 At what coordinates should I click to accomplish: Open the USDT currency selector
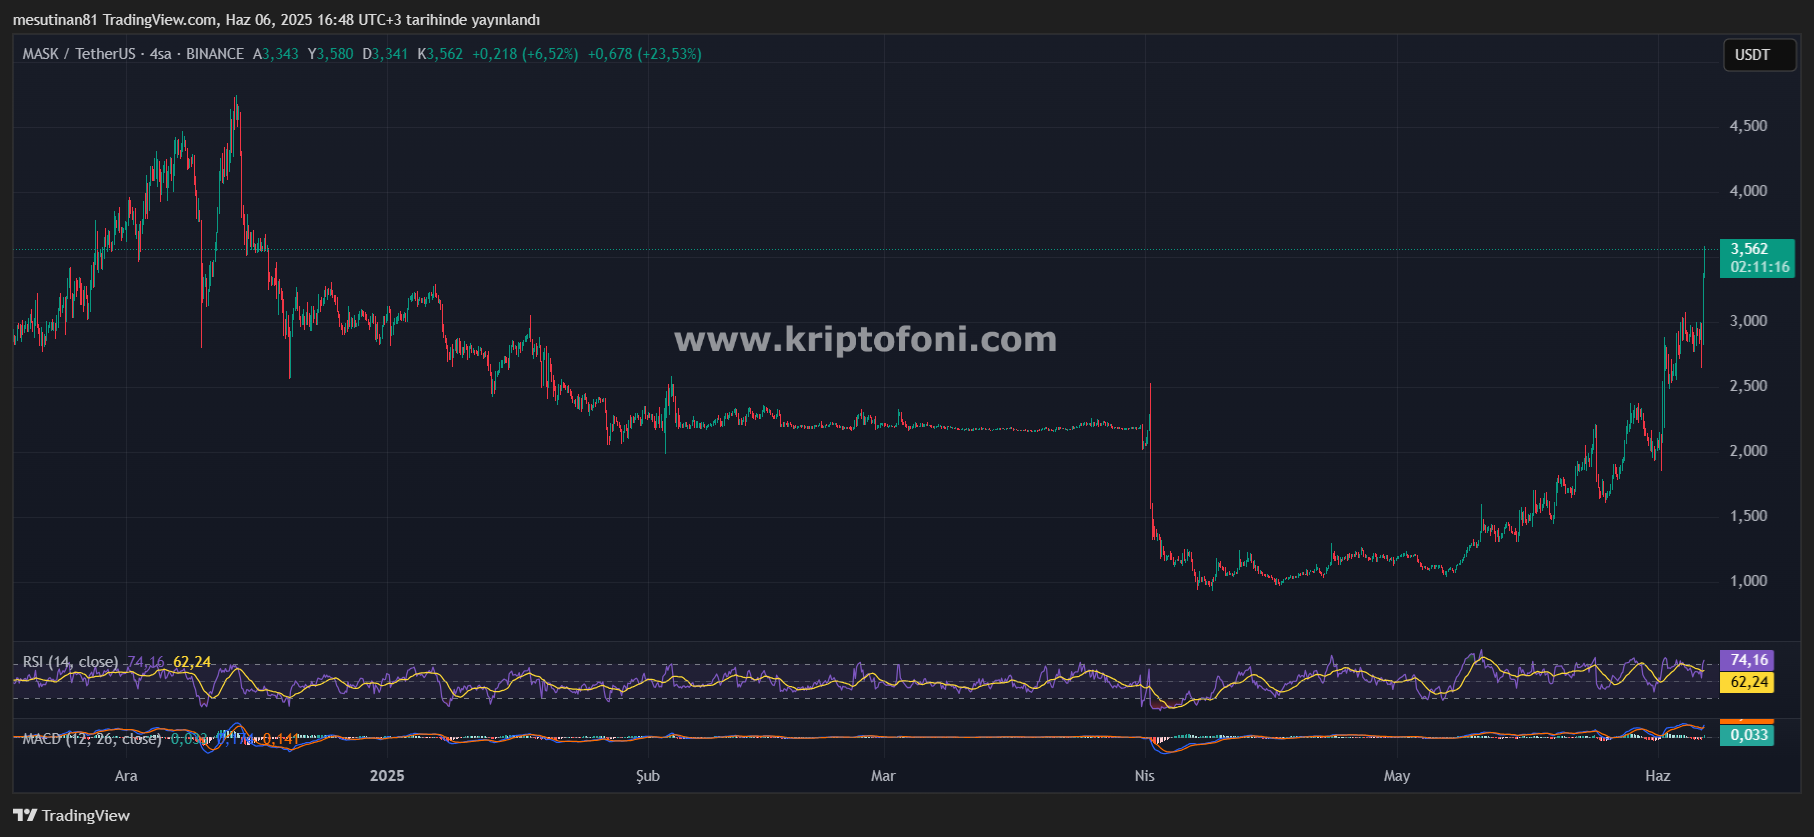(x=1759, y=55)
